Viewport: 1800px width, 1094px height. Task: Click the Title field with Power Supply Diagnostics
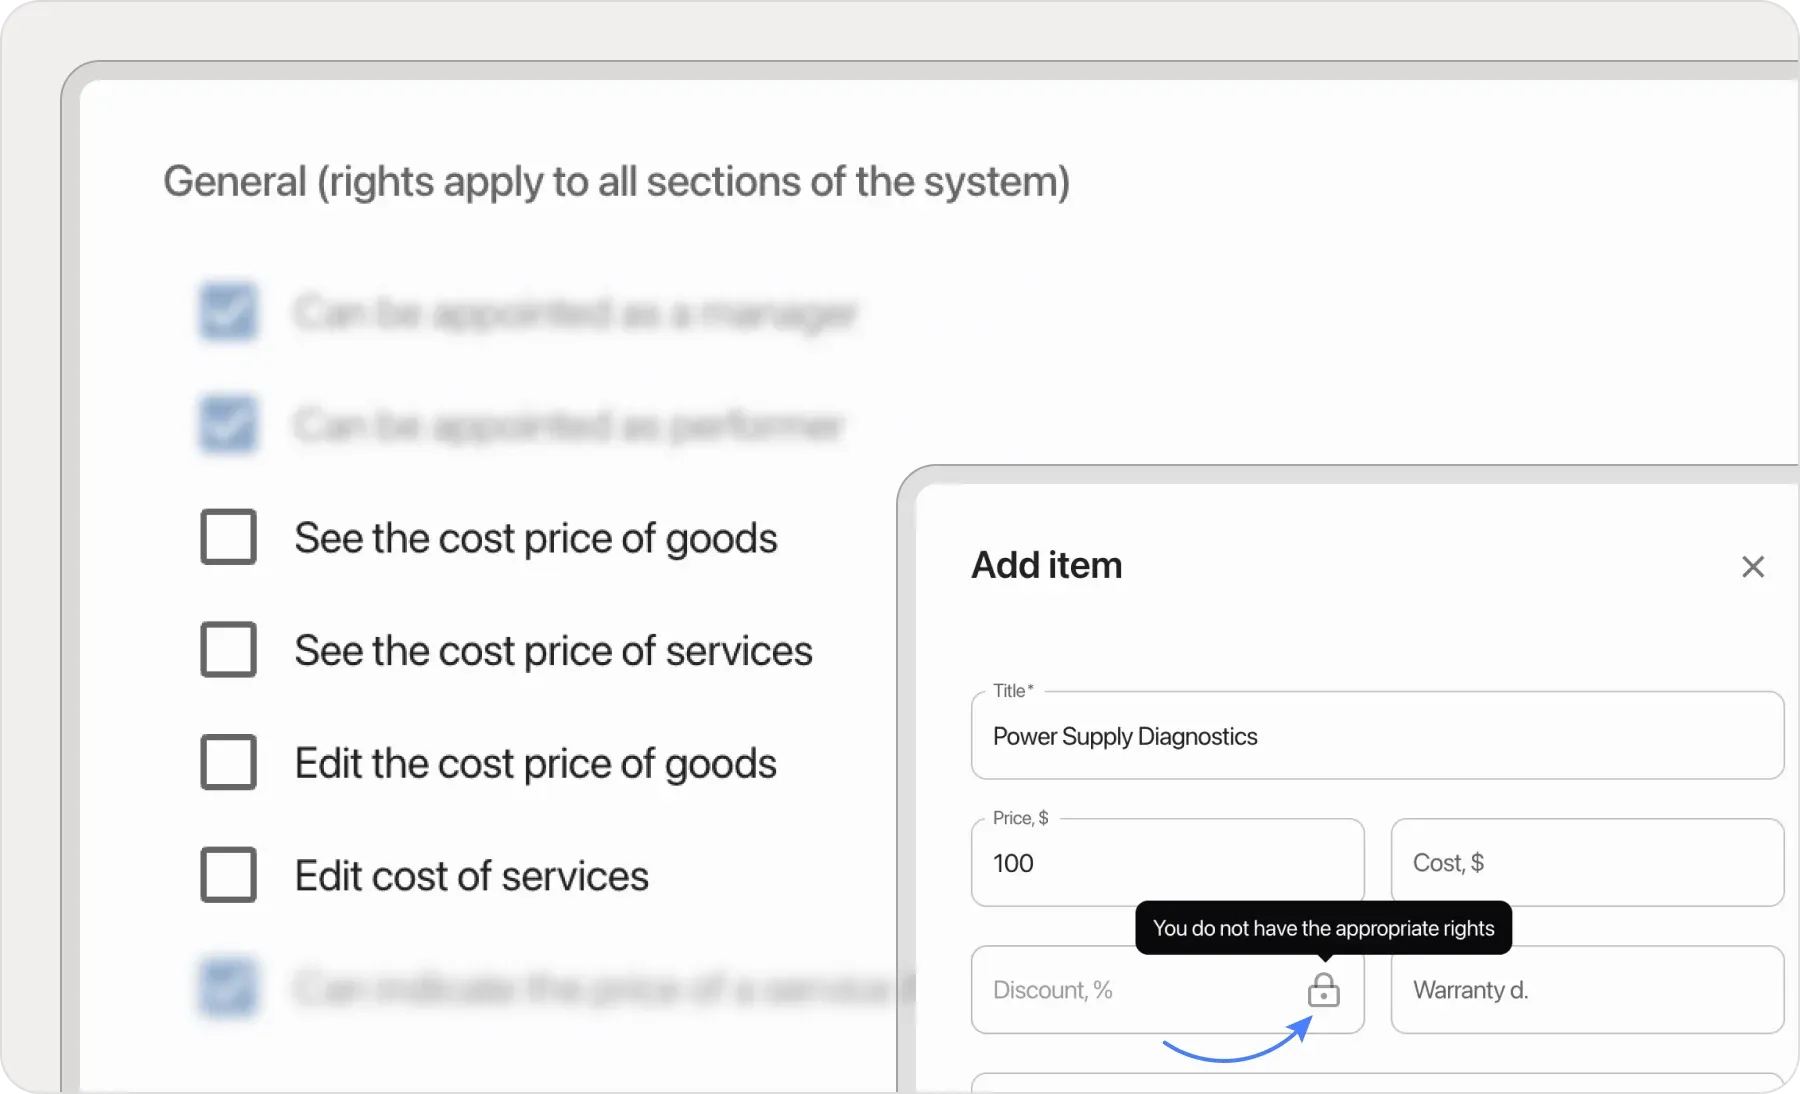click(1376, 737)
